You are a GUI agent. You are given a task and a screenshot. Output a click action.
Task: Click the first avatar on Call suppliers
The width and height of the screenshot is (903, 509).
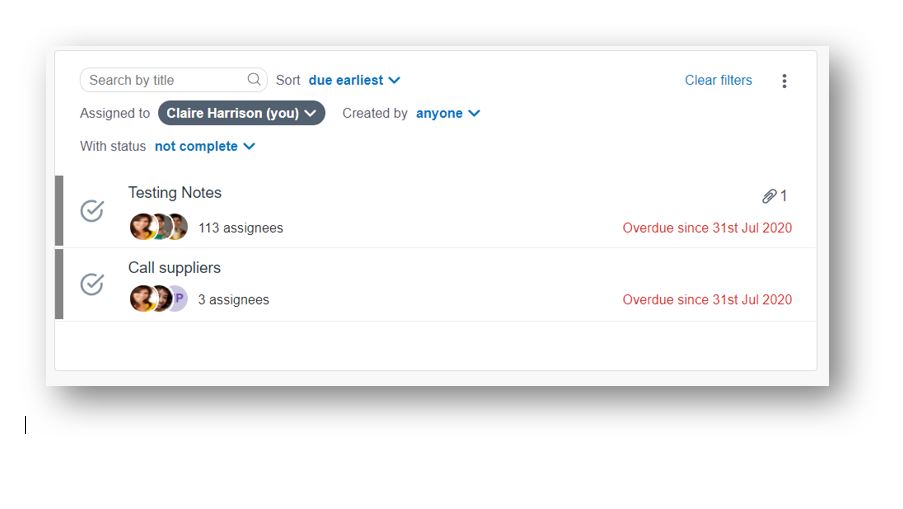[142, 298]
